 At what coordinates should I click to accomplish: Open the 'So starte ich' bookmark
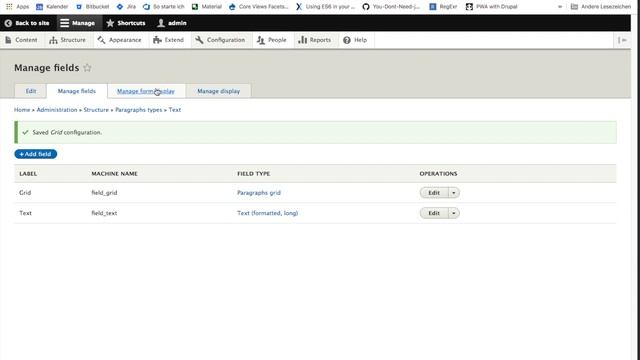[x=164, y=7]
